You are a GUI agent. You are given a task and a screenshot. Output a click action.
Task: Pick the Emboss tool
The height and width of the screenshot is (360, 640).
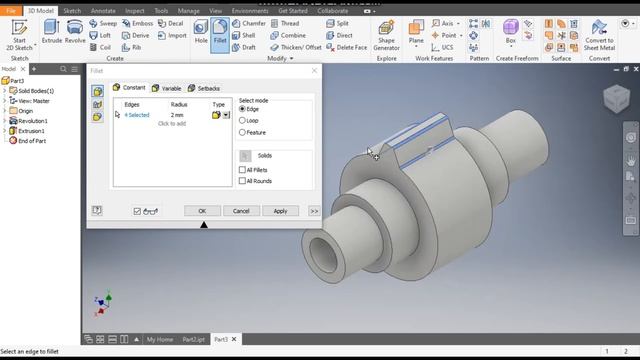coord(138,23)
